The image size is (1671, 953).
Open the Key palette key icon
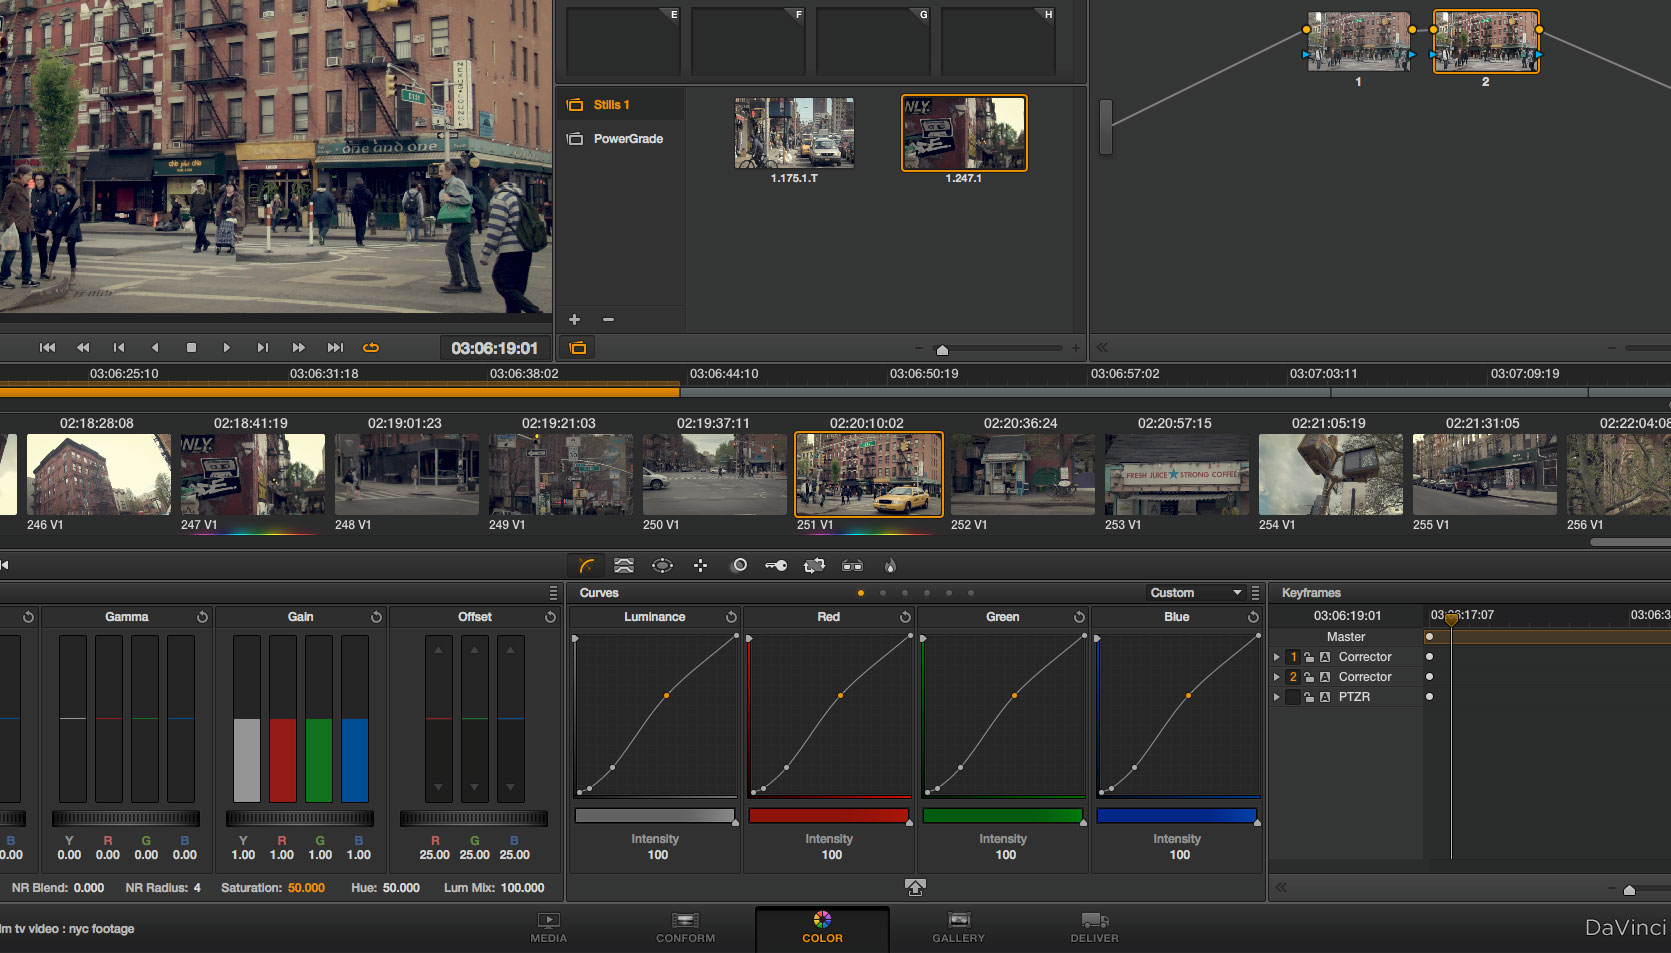click(777, 565)
